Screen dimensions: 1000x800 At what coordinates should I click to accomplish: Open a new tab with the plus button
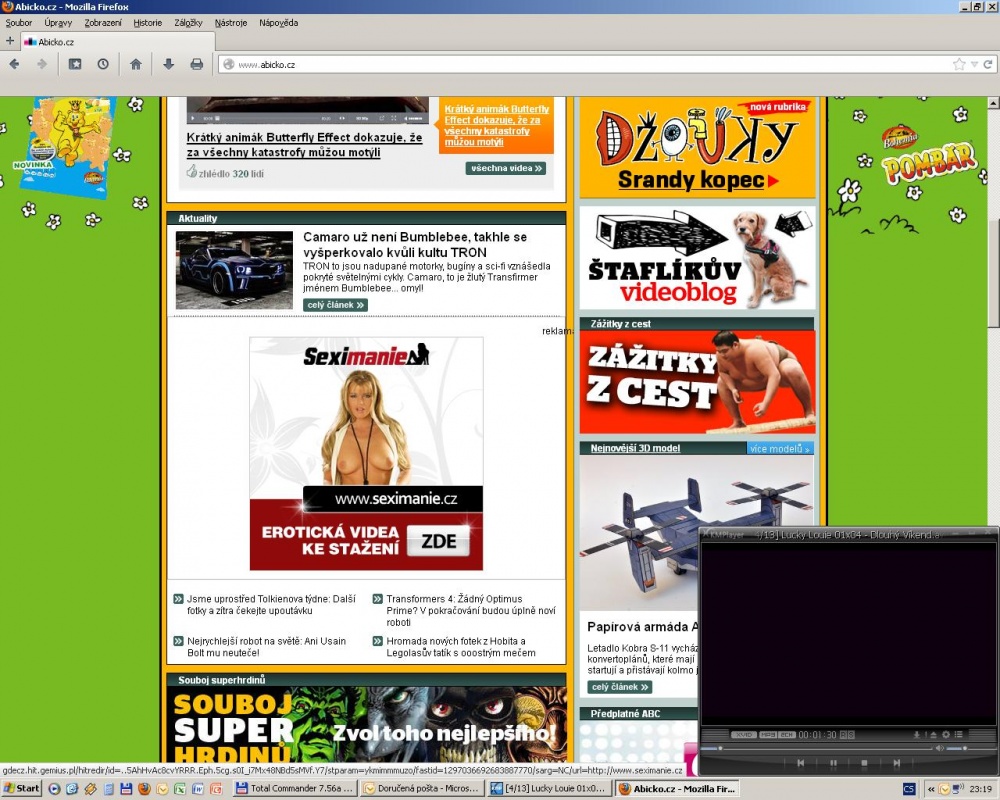click(x=10, y=41)
